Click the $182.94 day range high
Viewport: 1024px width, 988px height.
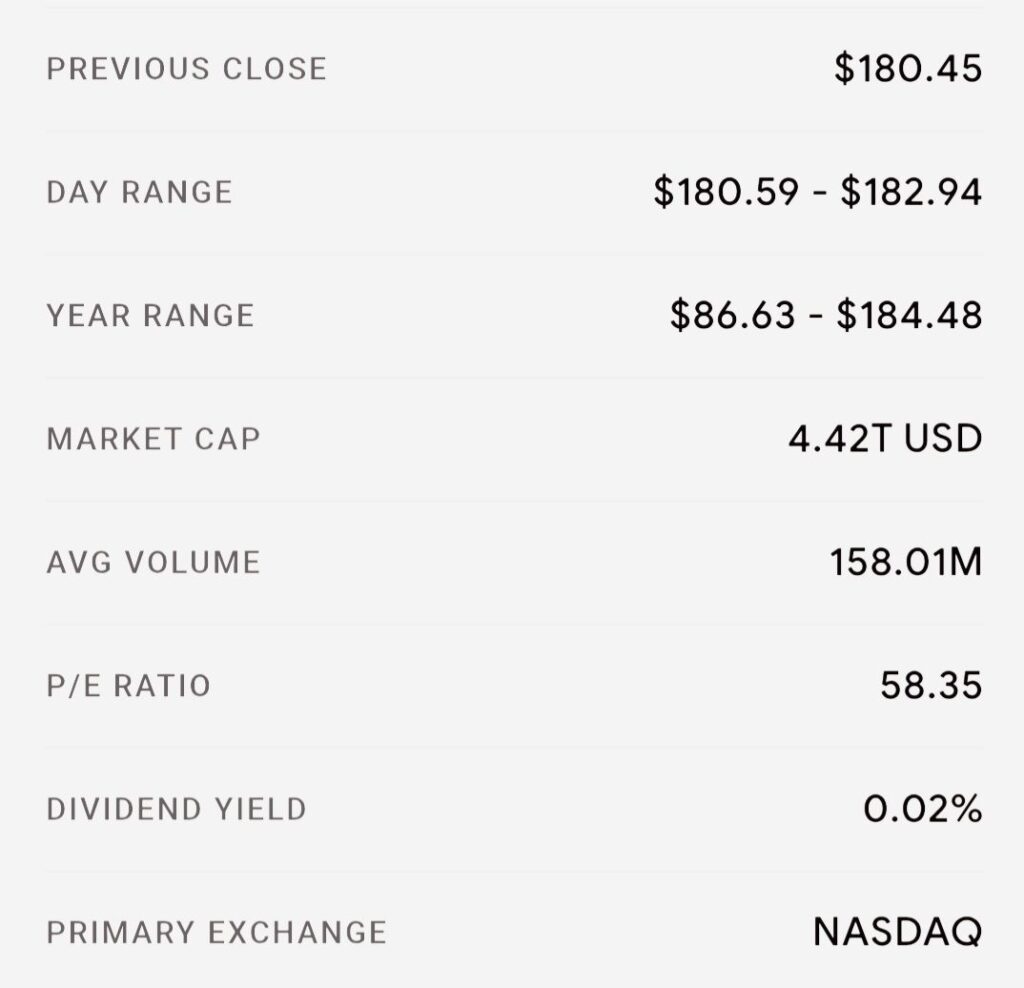pos(911,192)
